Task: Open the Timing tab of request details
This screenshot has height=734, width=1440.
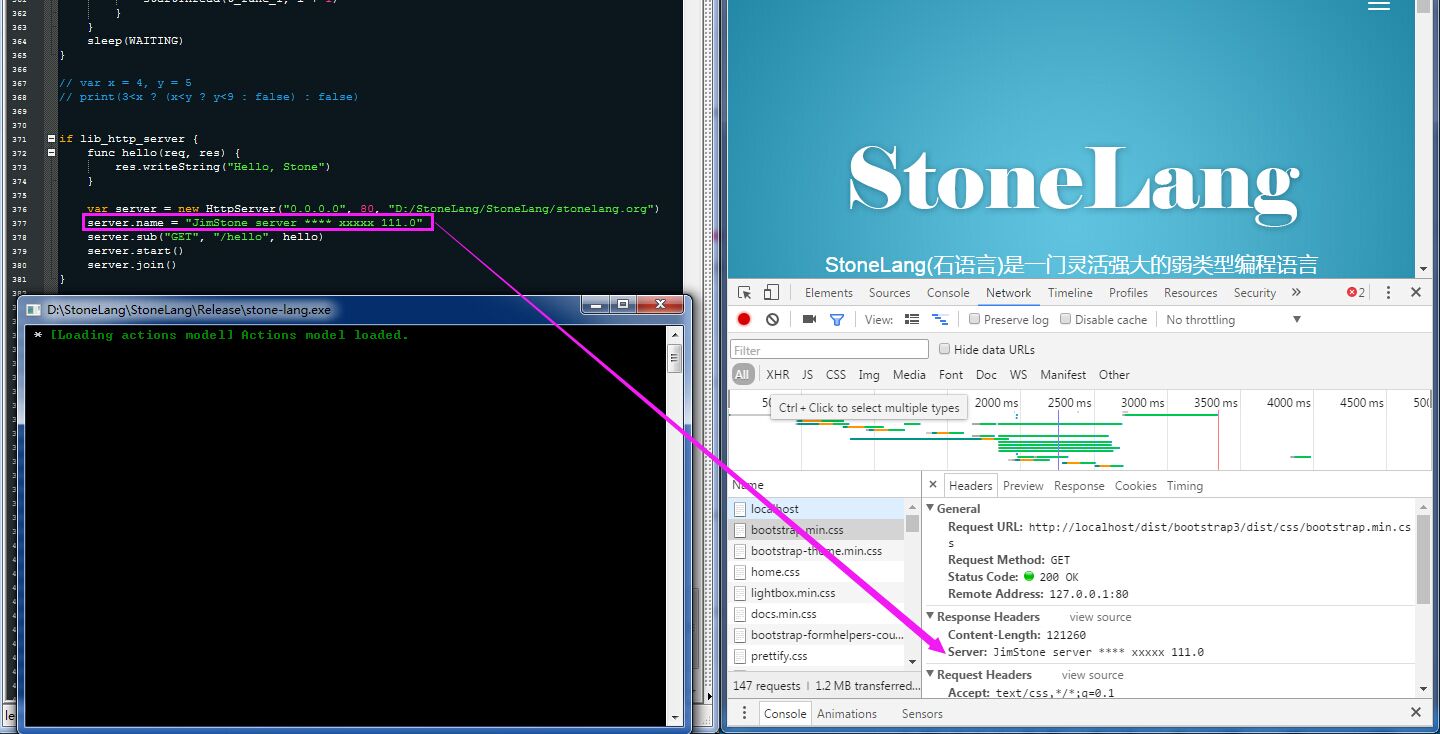Action: pos(1184,486)
